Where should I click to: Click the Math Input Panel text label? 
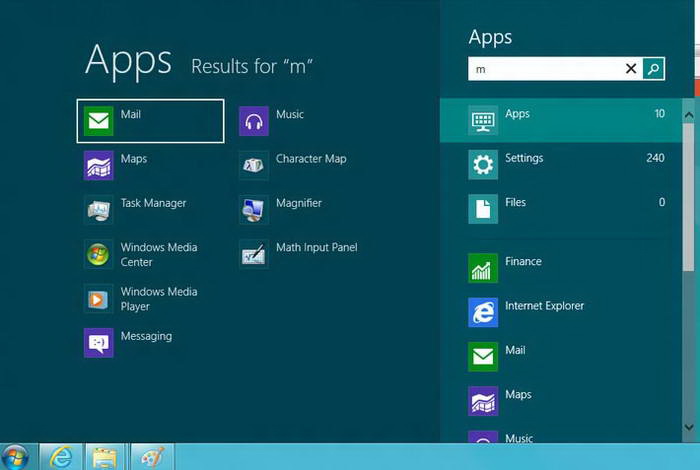pyautogui.click(x=317, y=247)
